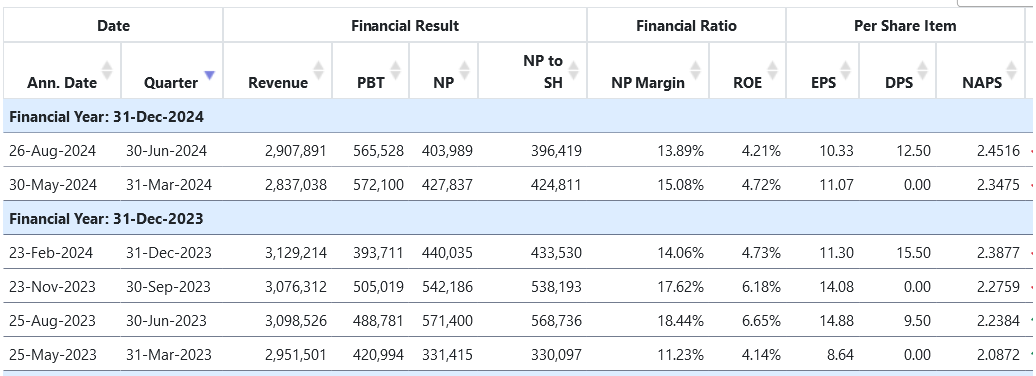Open the 23-Feb-2024 announcement date
1036x376 pixels.
tap(51, 252)
